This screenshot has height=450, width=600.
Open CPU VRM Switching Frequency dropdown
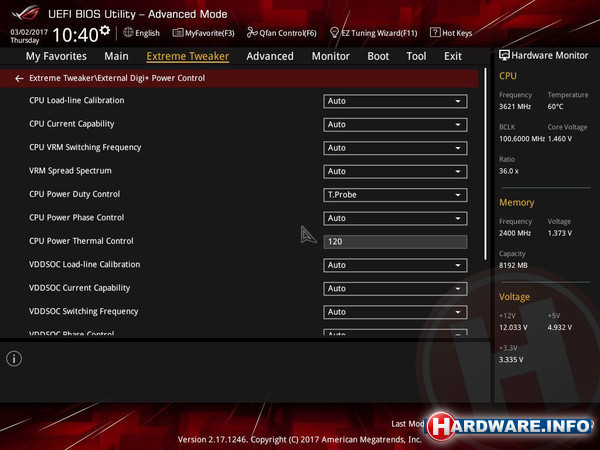[395, 148]
